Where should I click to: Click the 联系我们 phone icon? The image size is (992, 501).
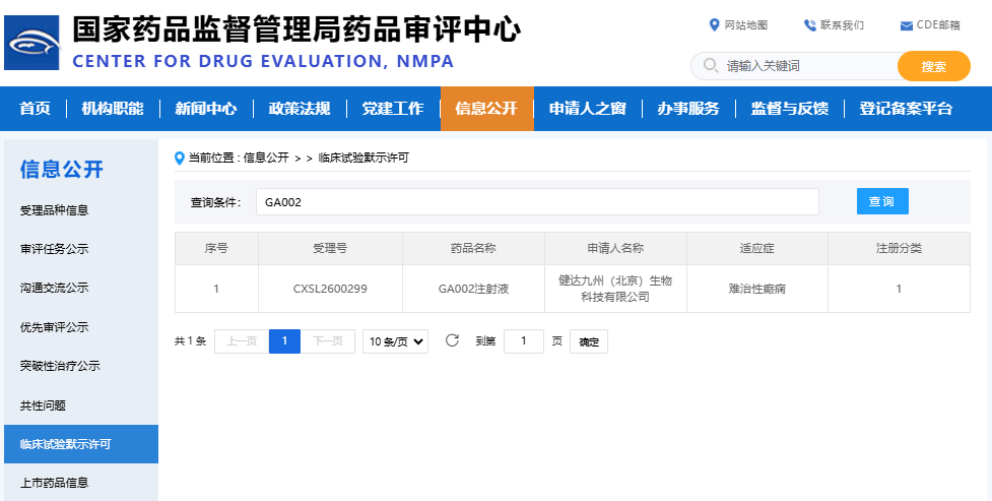810,25
